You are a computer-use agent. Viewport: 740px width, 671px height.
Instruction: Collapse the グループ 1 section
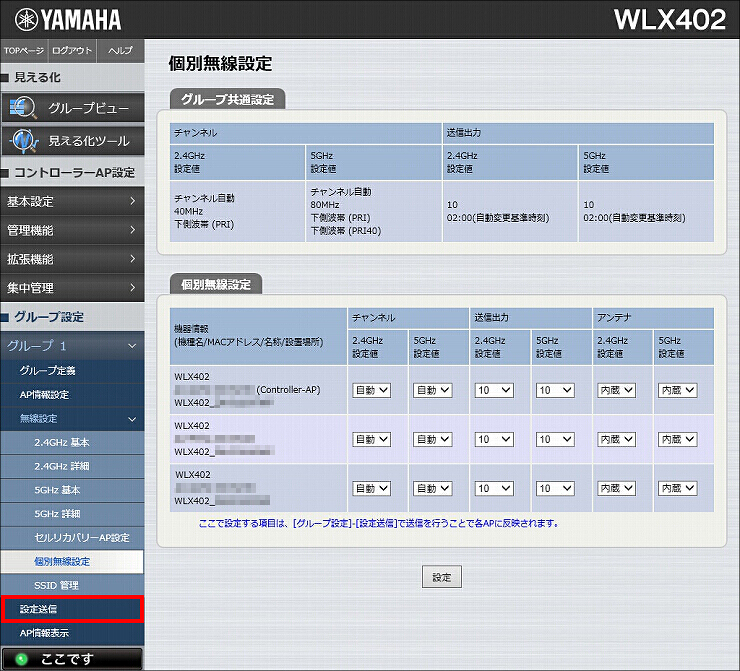[72, 346]
